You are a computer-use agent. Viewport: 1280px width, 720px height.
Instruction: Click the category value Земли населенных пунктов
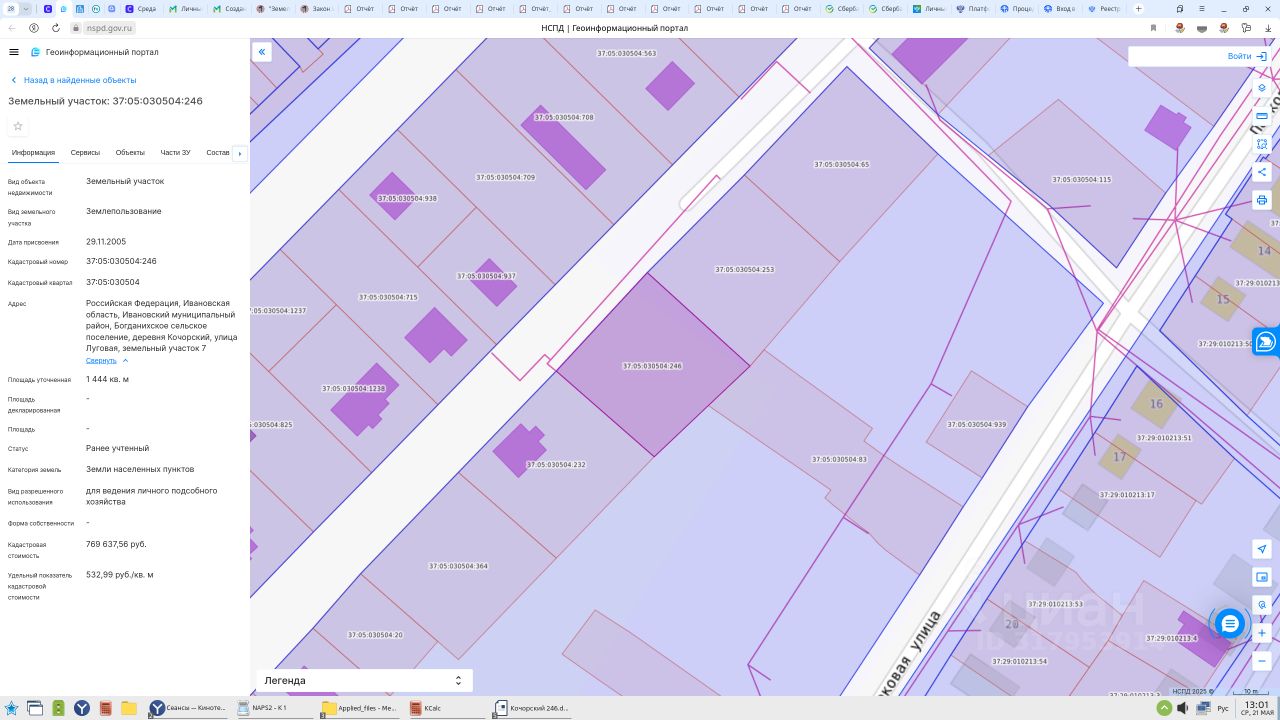[140, 469]
